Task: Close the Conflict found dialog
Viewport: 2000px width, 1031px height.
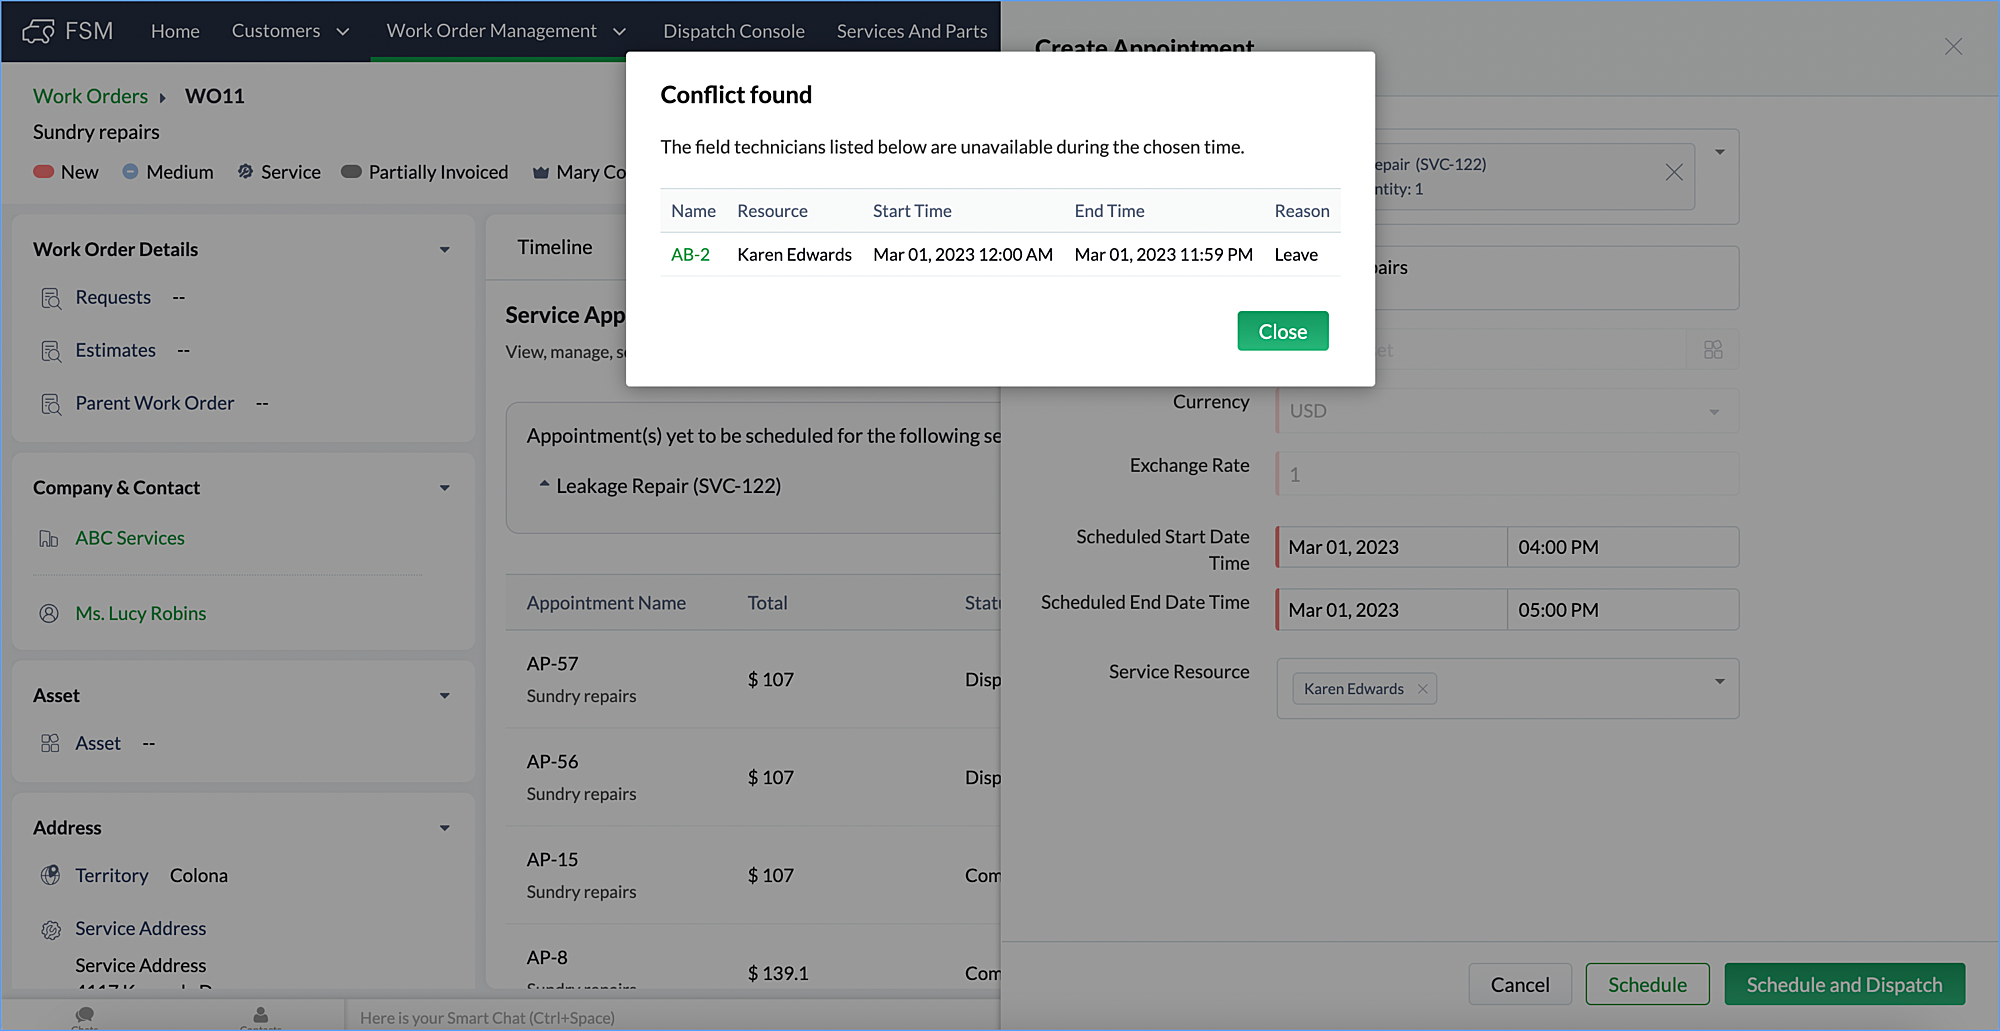Action: click(x=1283, y=331)
